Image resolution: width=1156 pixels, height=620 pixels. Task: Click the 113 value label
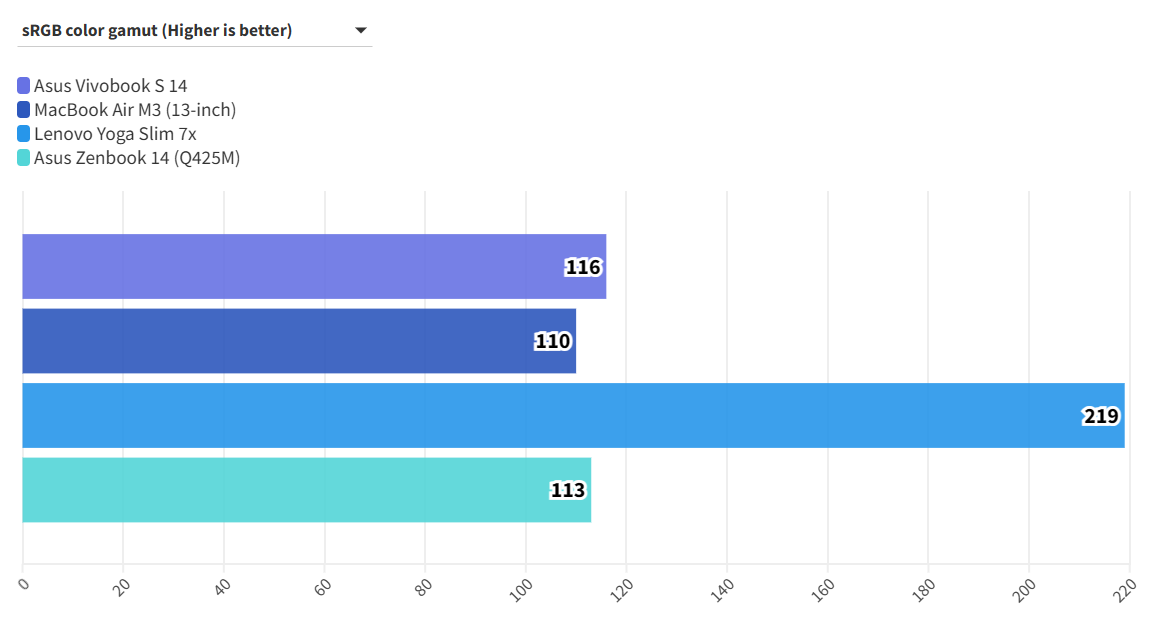tap(568, 491)
